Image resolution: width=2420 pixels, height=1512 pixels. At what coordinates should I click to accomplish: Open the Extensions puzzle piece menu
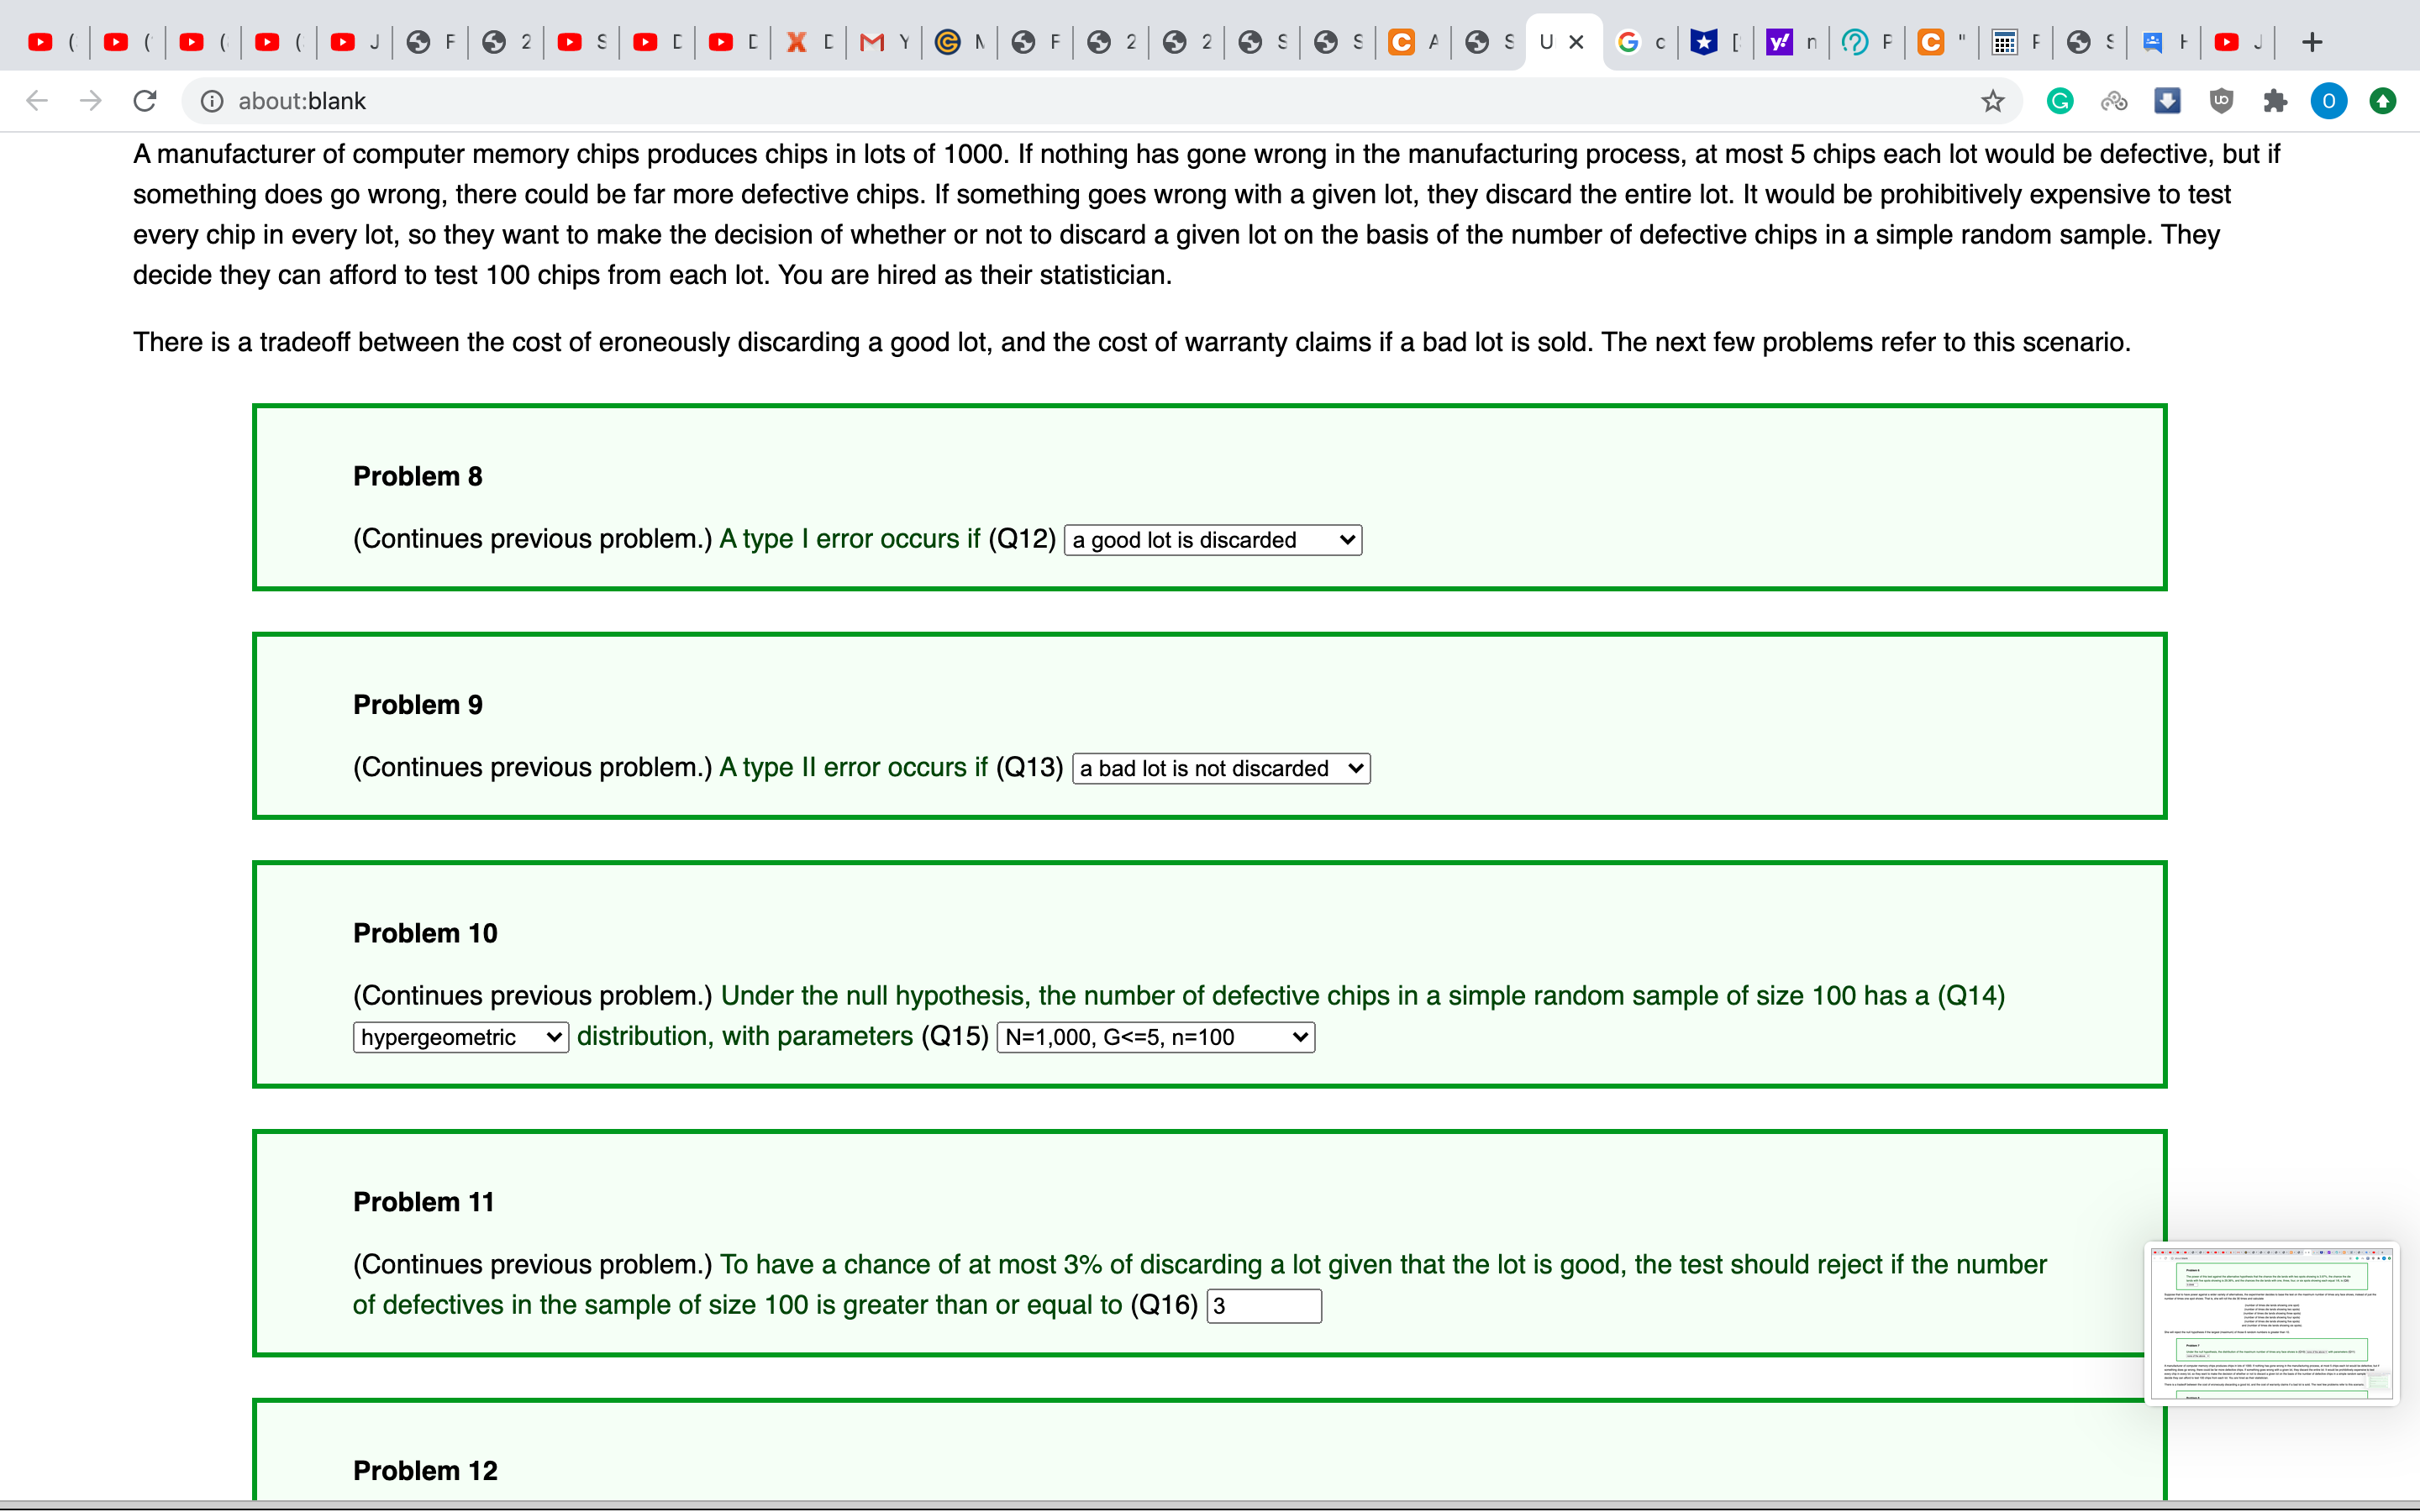(x=2275, y=100)
